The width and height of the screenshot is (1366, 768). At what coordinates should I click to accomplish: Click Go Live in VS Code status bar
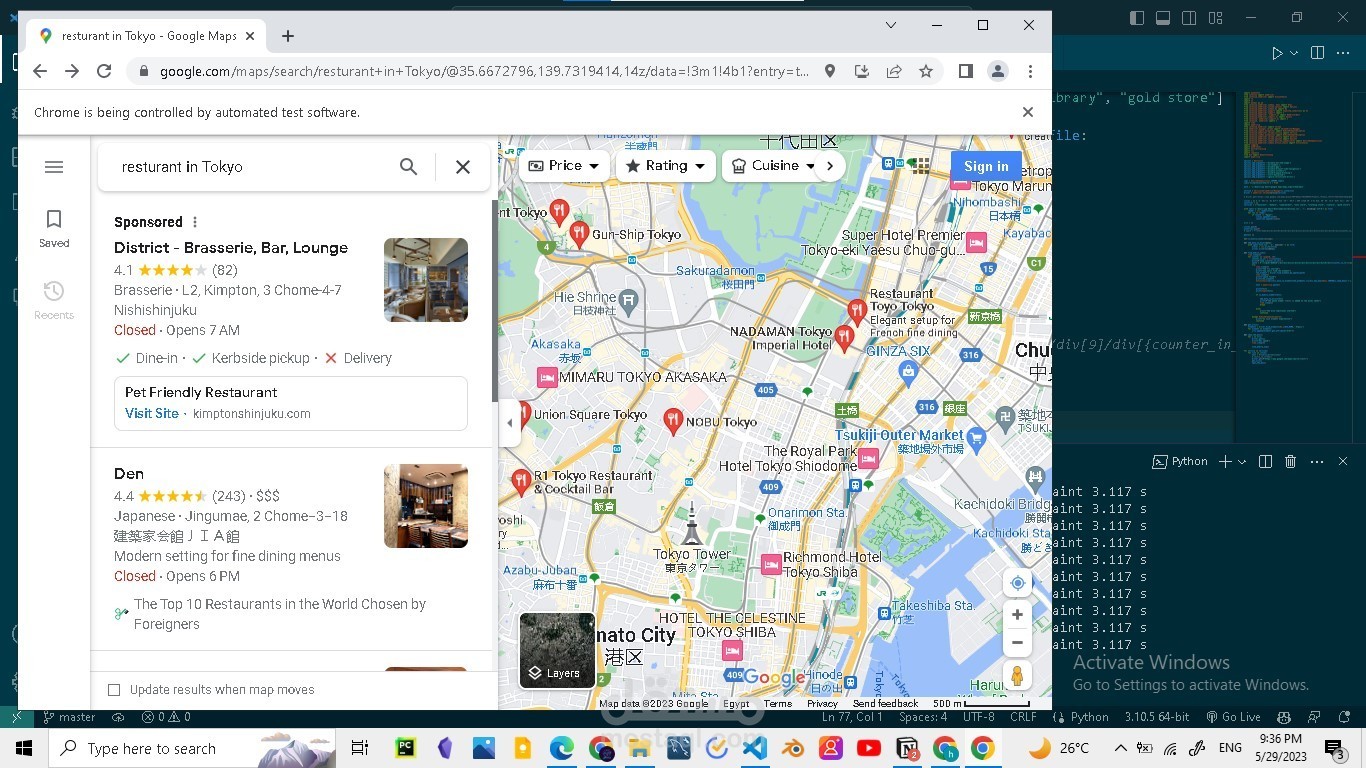(1233, 717)
